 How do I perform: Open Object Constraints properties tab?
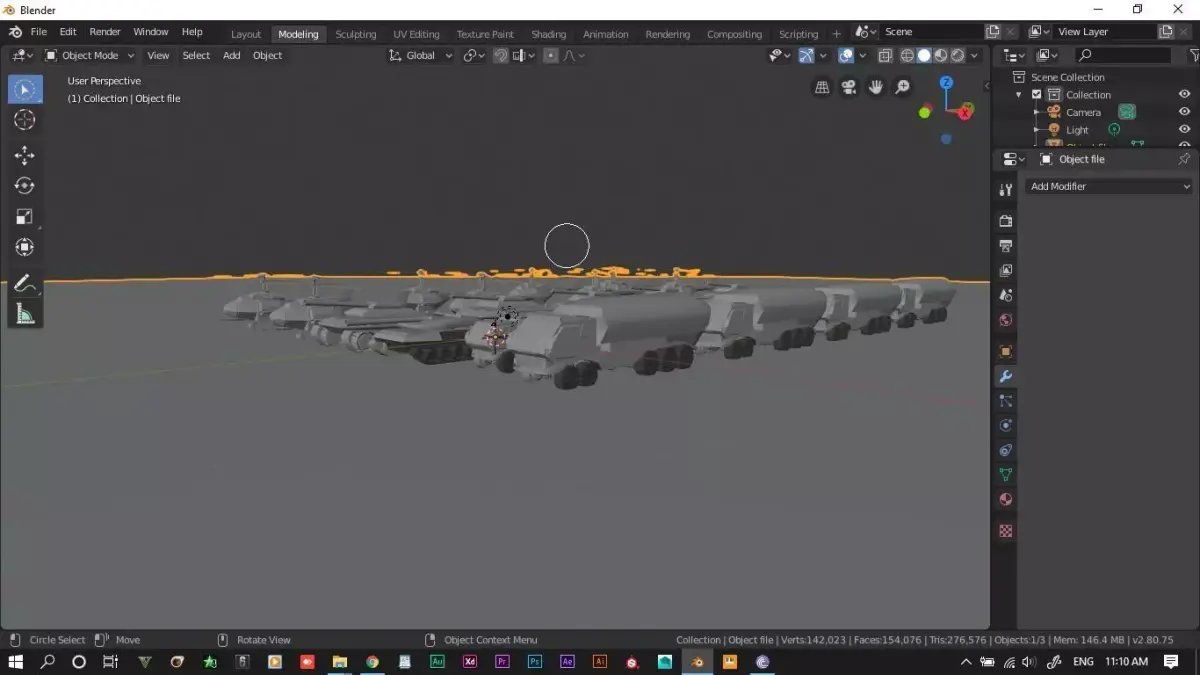[1006, 451]
